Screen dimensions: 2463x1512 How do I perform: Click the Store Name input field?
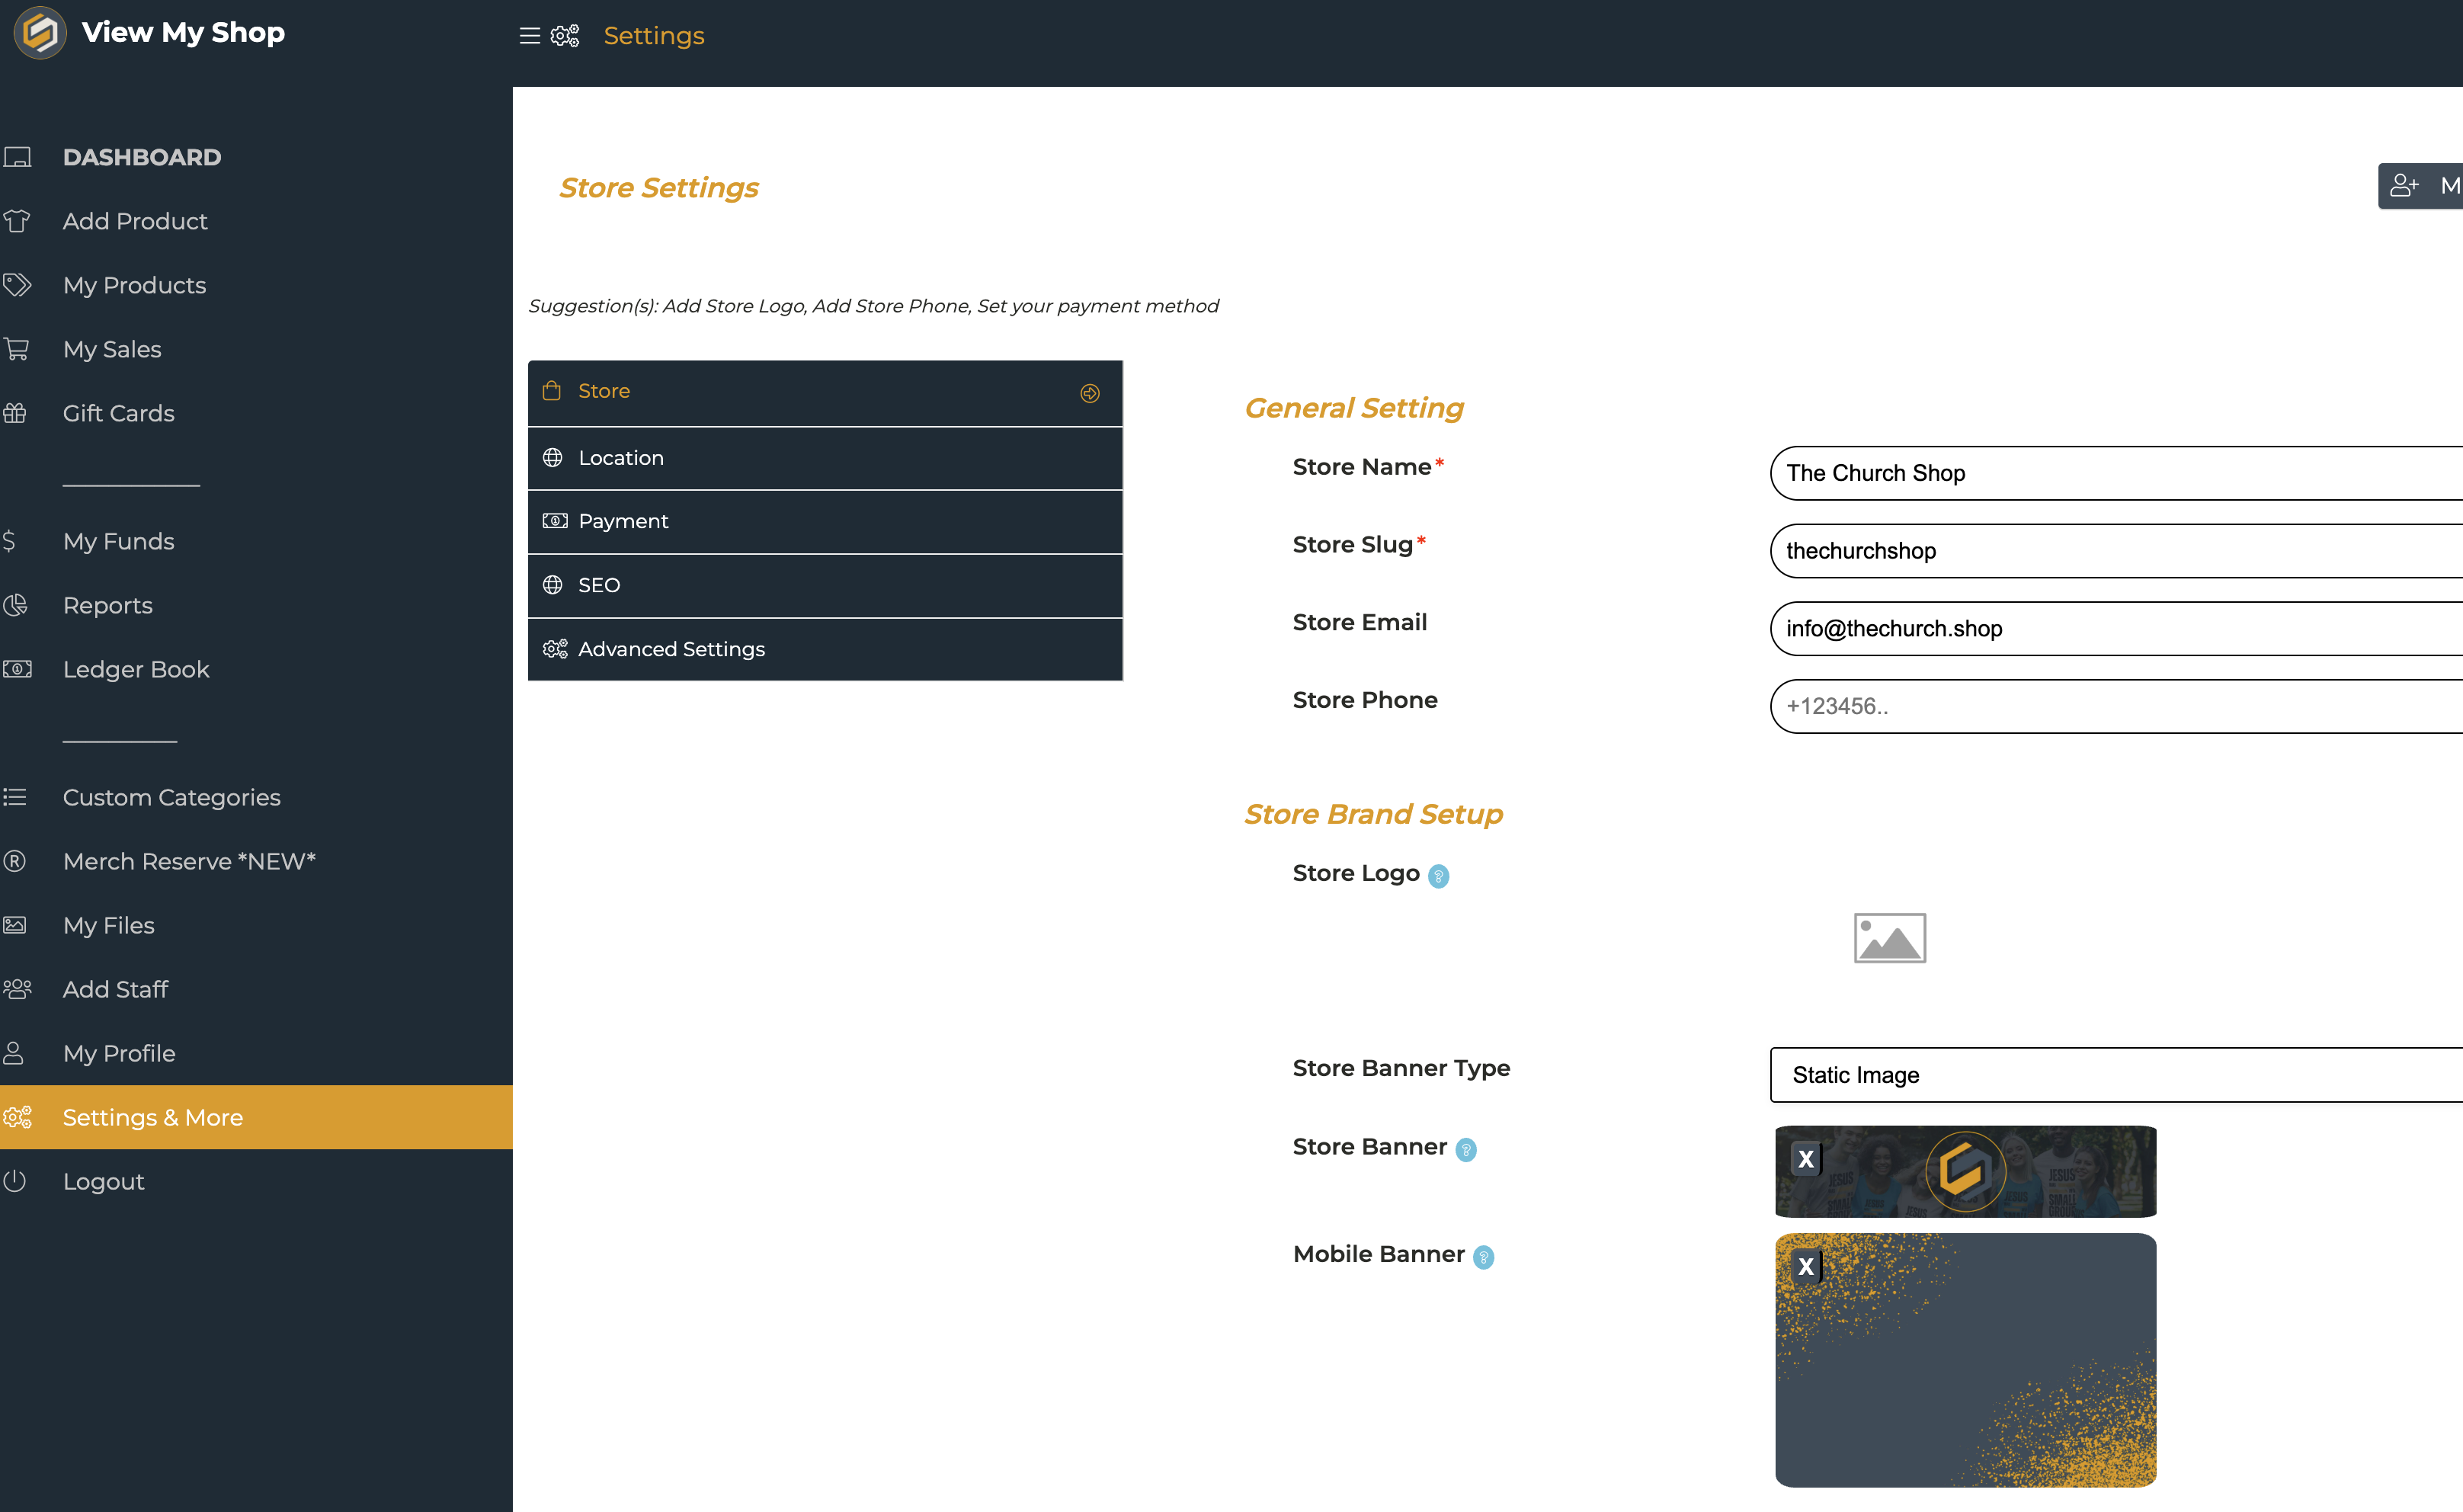pyautogui.click(x=2116, y=473)
